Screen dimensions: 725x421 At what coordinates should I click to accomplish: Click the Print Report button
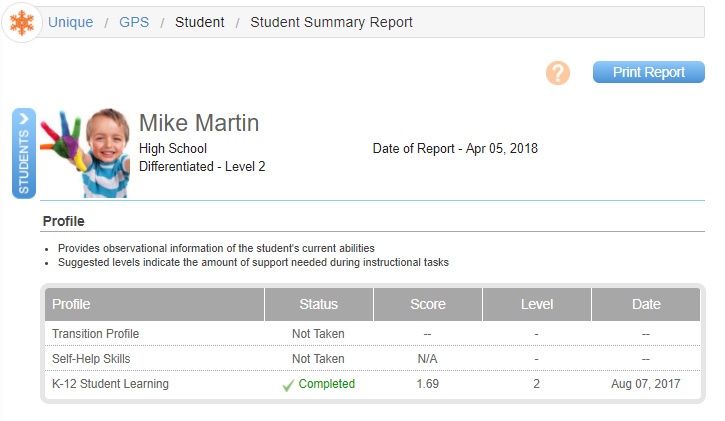[649, 72]
